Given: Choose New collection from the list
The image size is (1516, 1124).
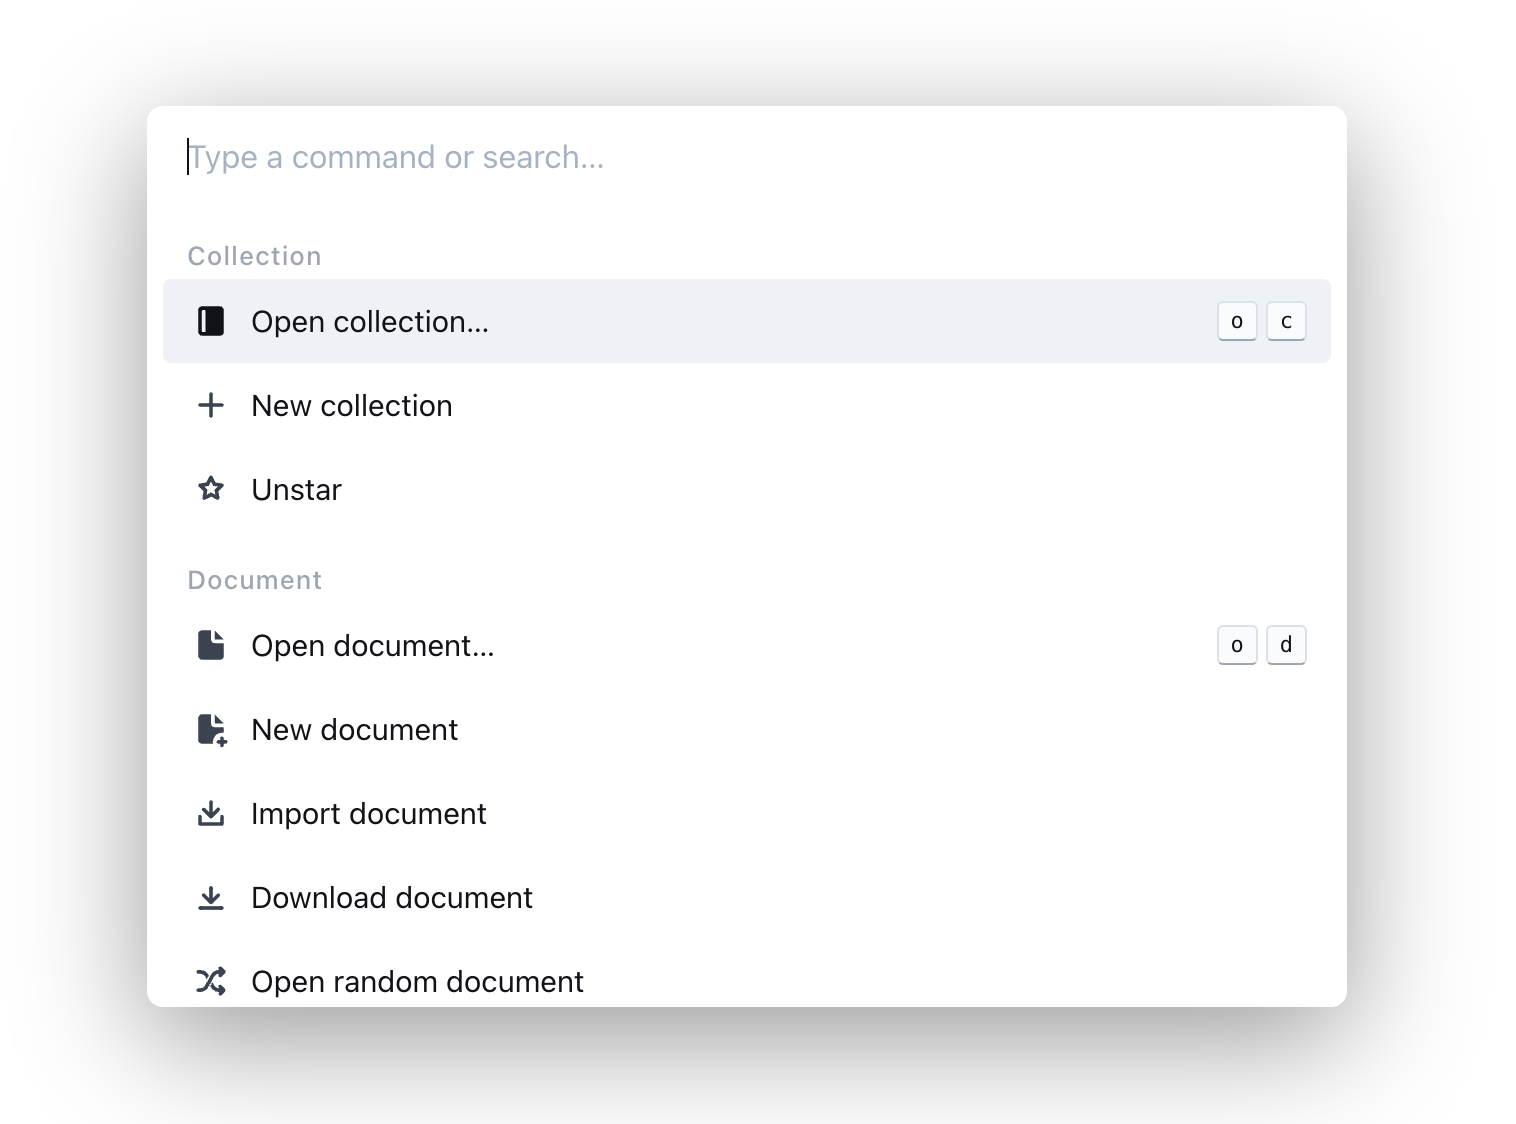Looking at the screenshot, I should coord(747,405).
